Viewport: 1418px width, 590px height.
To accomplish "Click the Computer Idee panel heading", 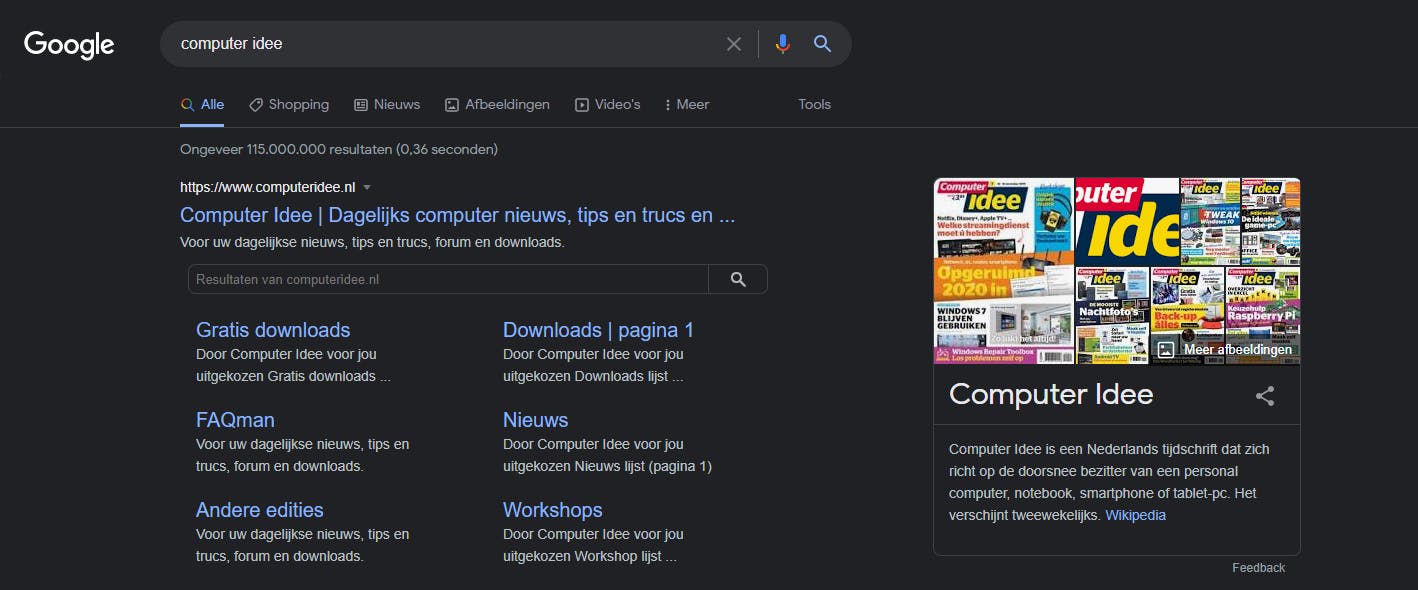I will pos(1051,394).
